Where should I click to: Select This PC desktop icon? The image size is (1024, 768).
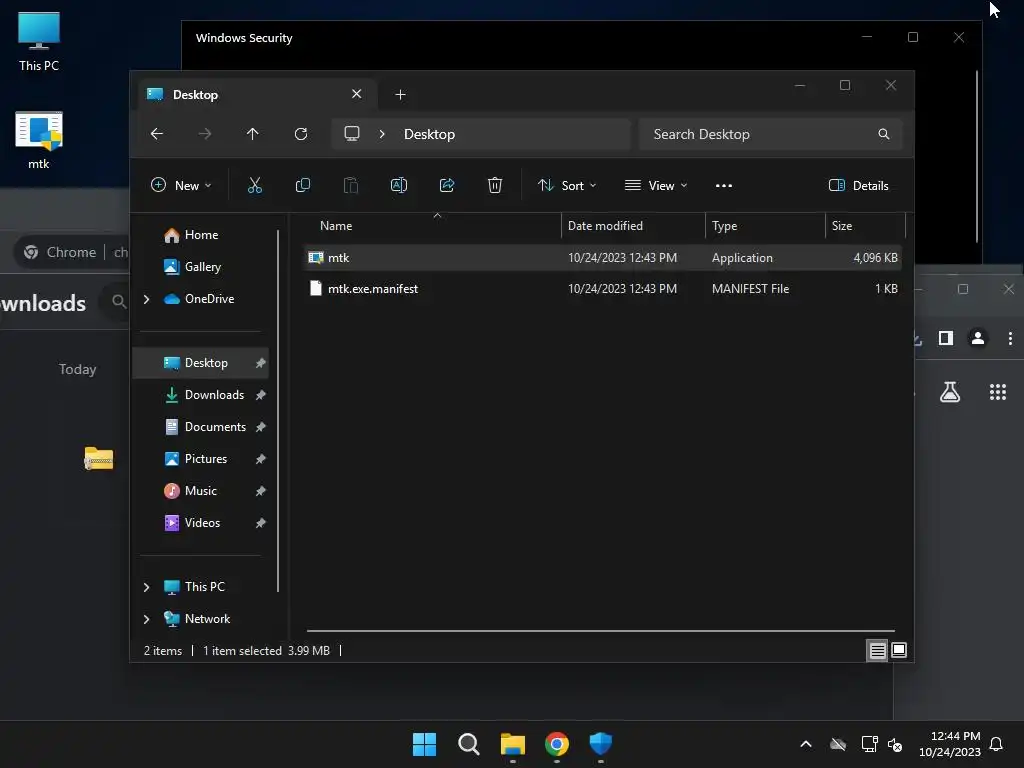39,42
